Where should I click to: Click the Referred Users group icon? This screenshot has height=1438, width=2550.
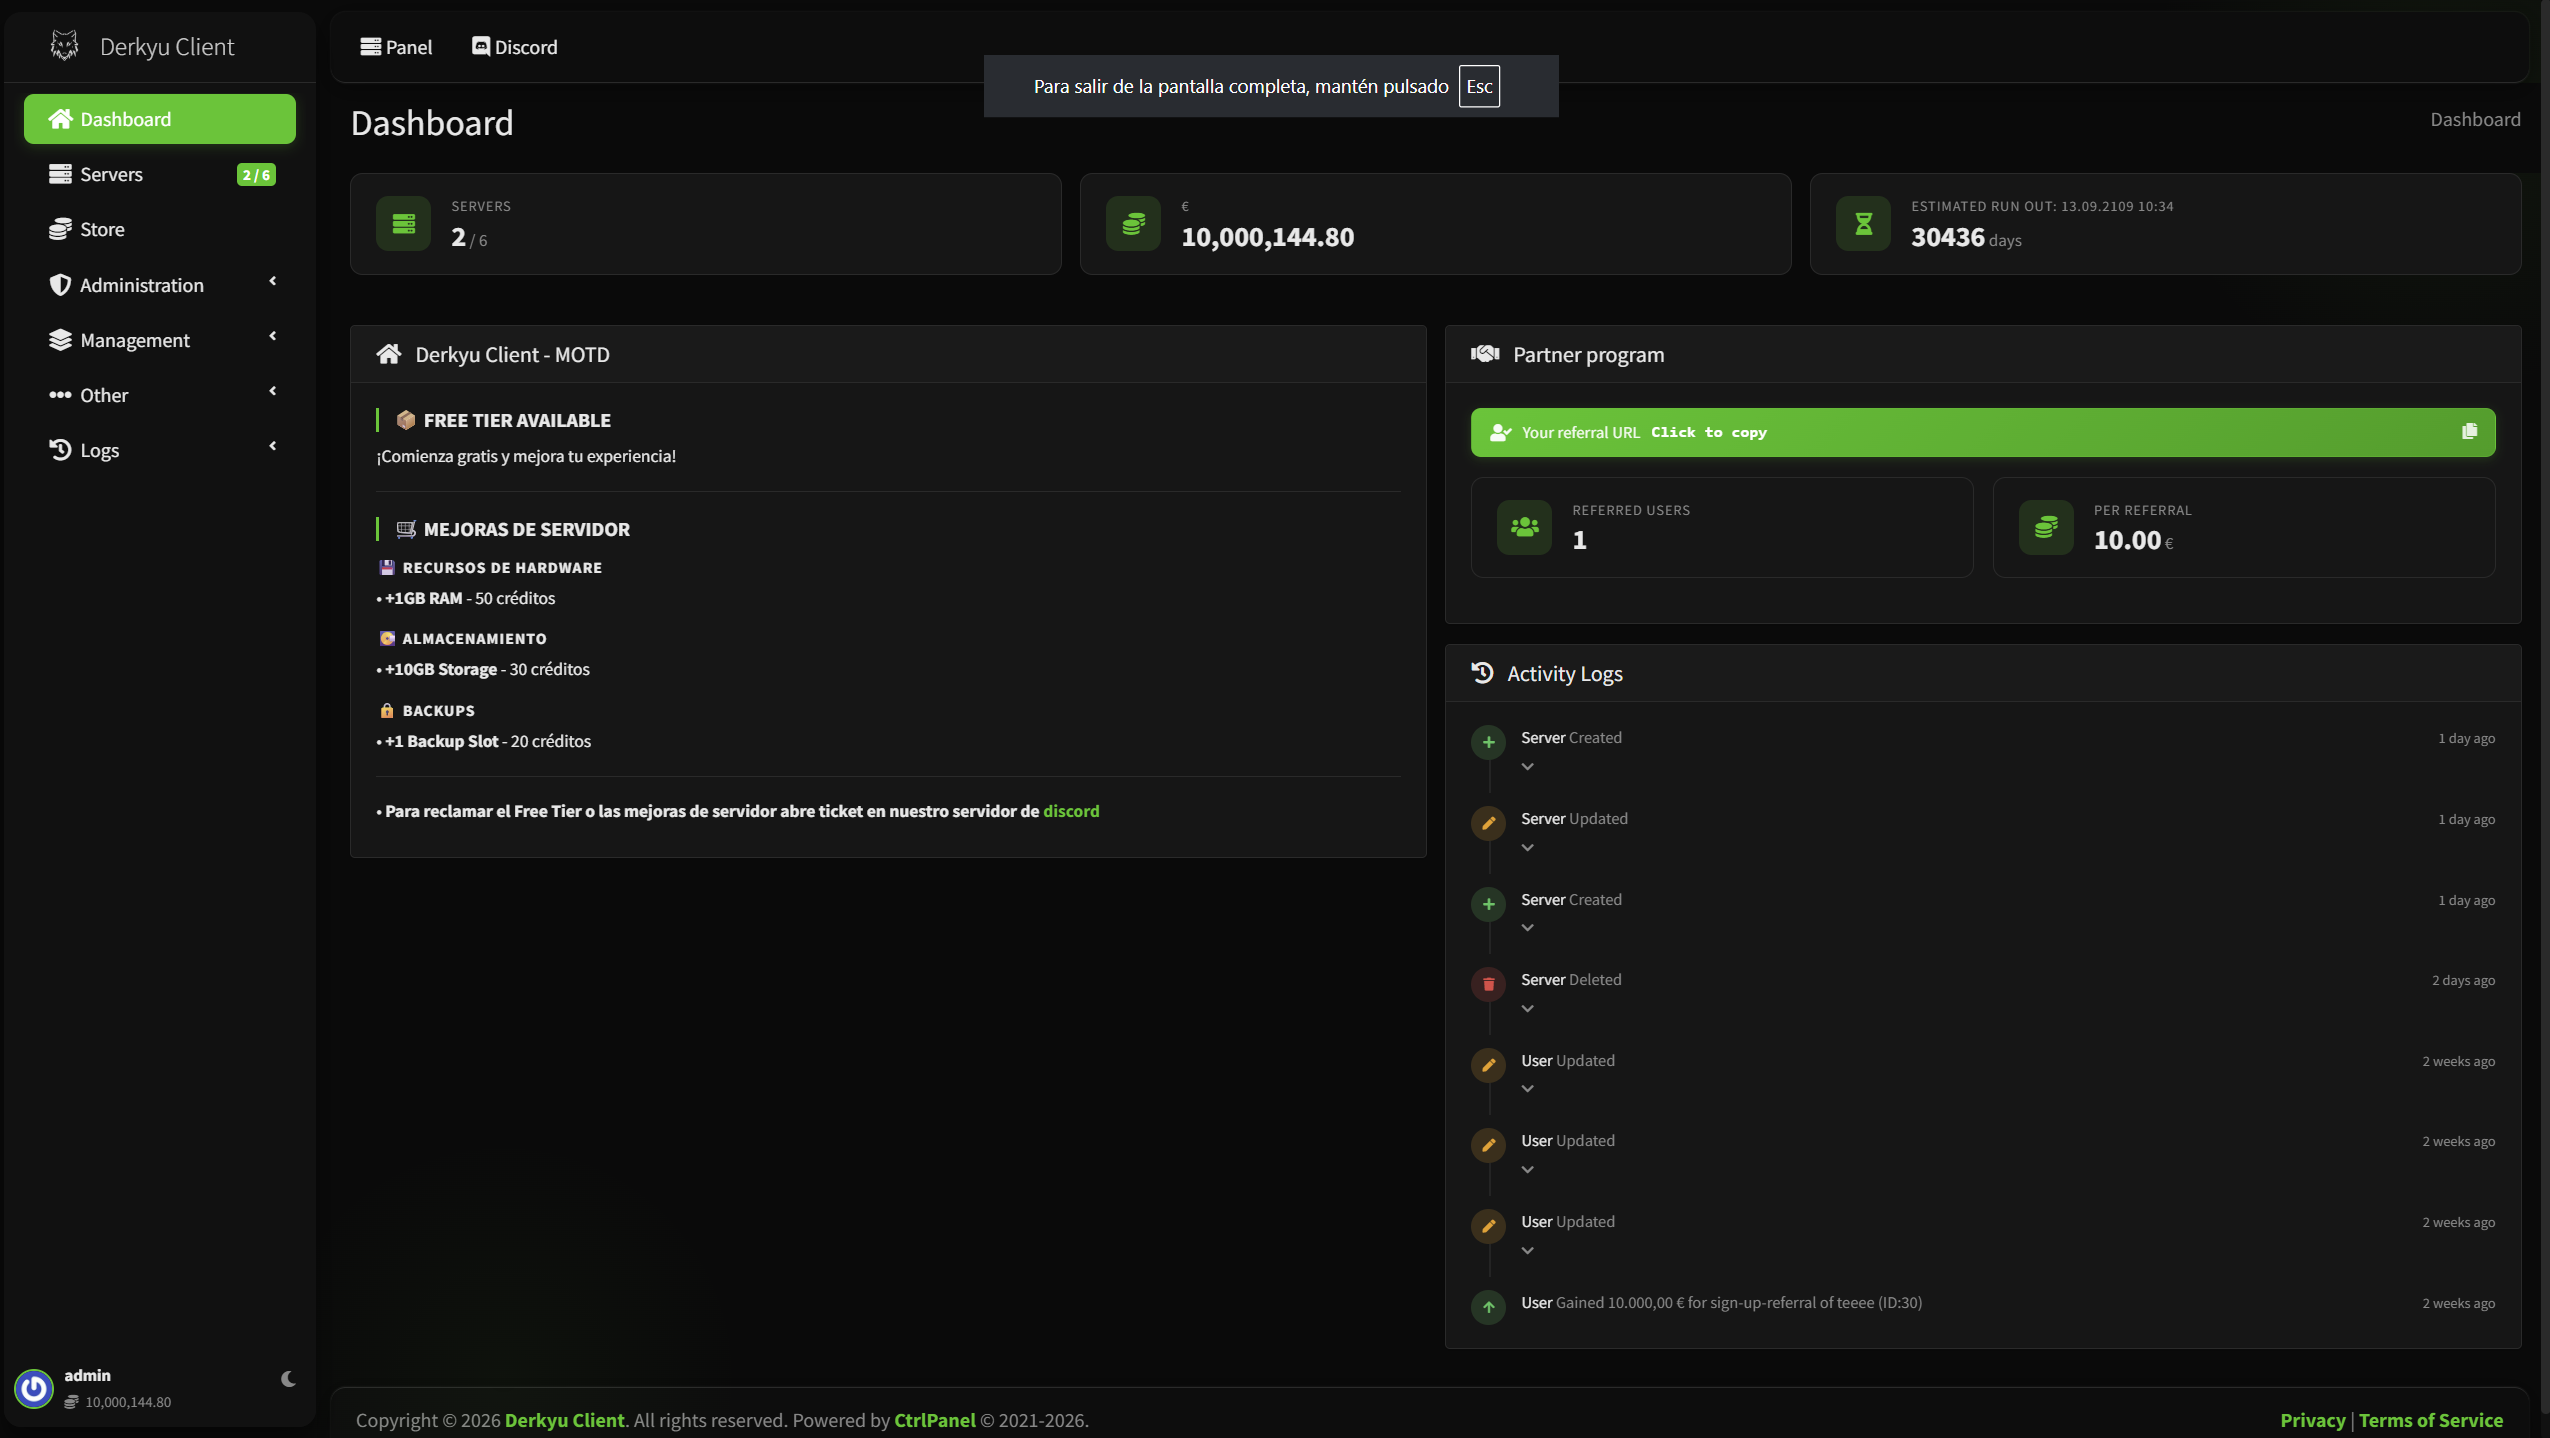point(1524,527)
